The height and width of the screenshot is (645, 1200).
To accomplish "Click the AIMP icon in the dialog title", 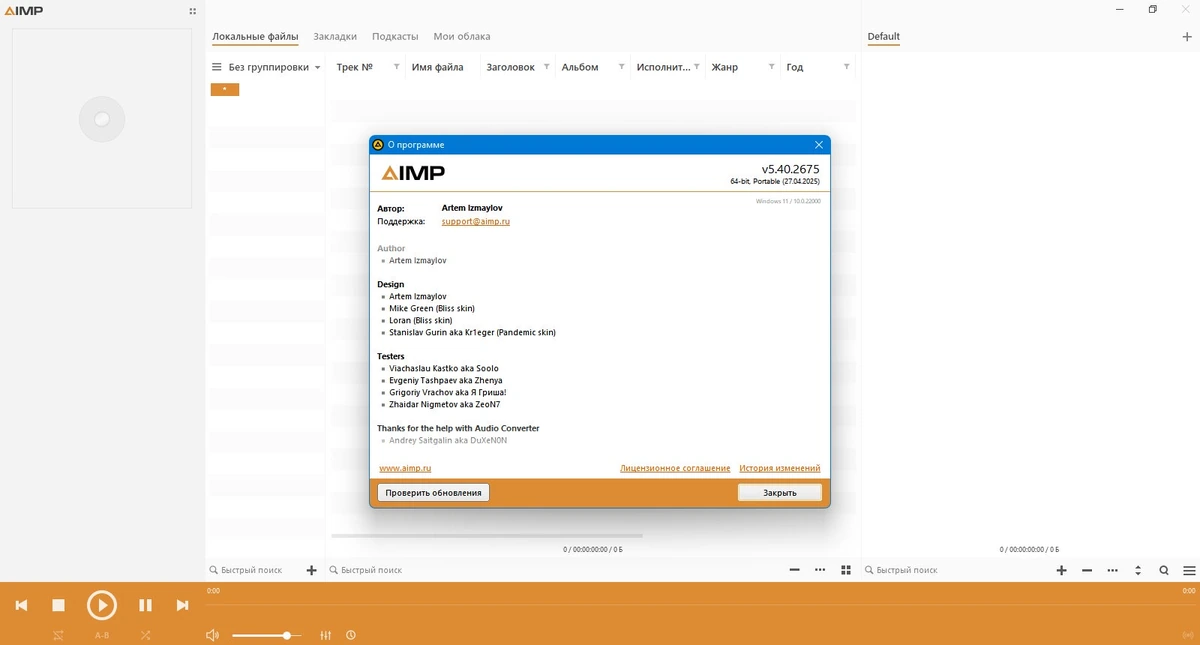I will (x=378, y=145).
